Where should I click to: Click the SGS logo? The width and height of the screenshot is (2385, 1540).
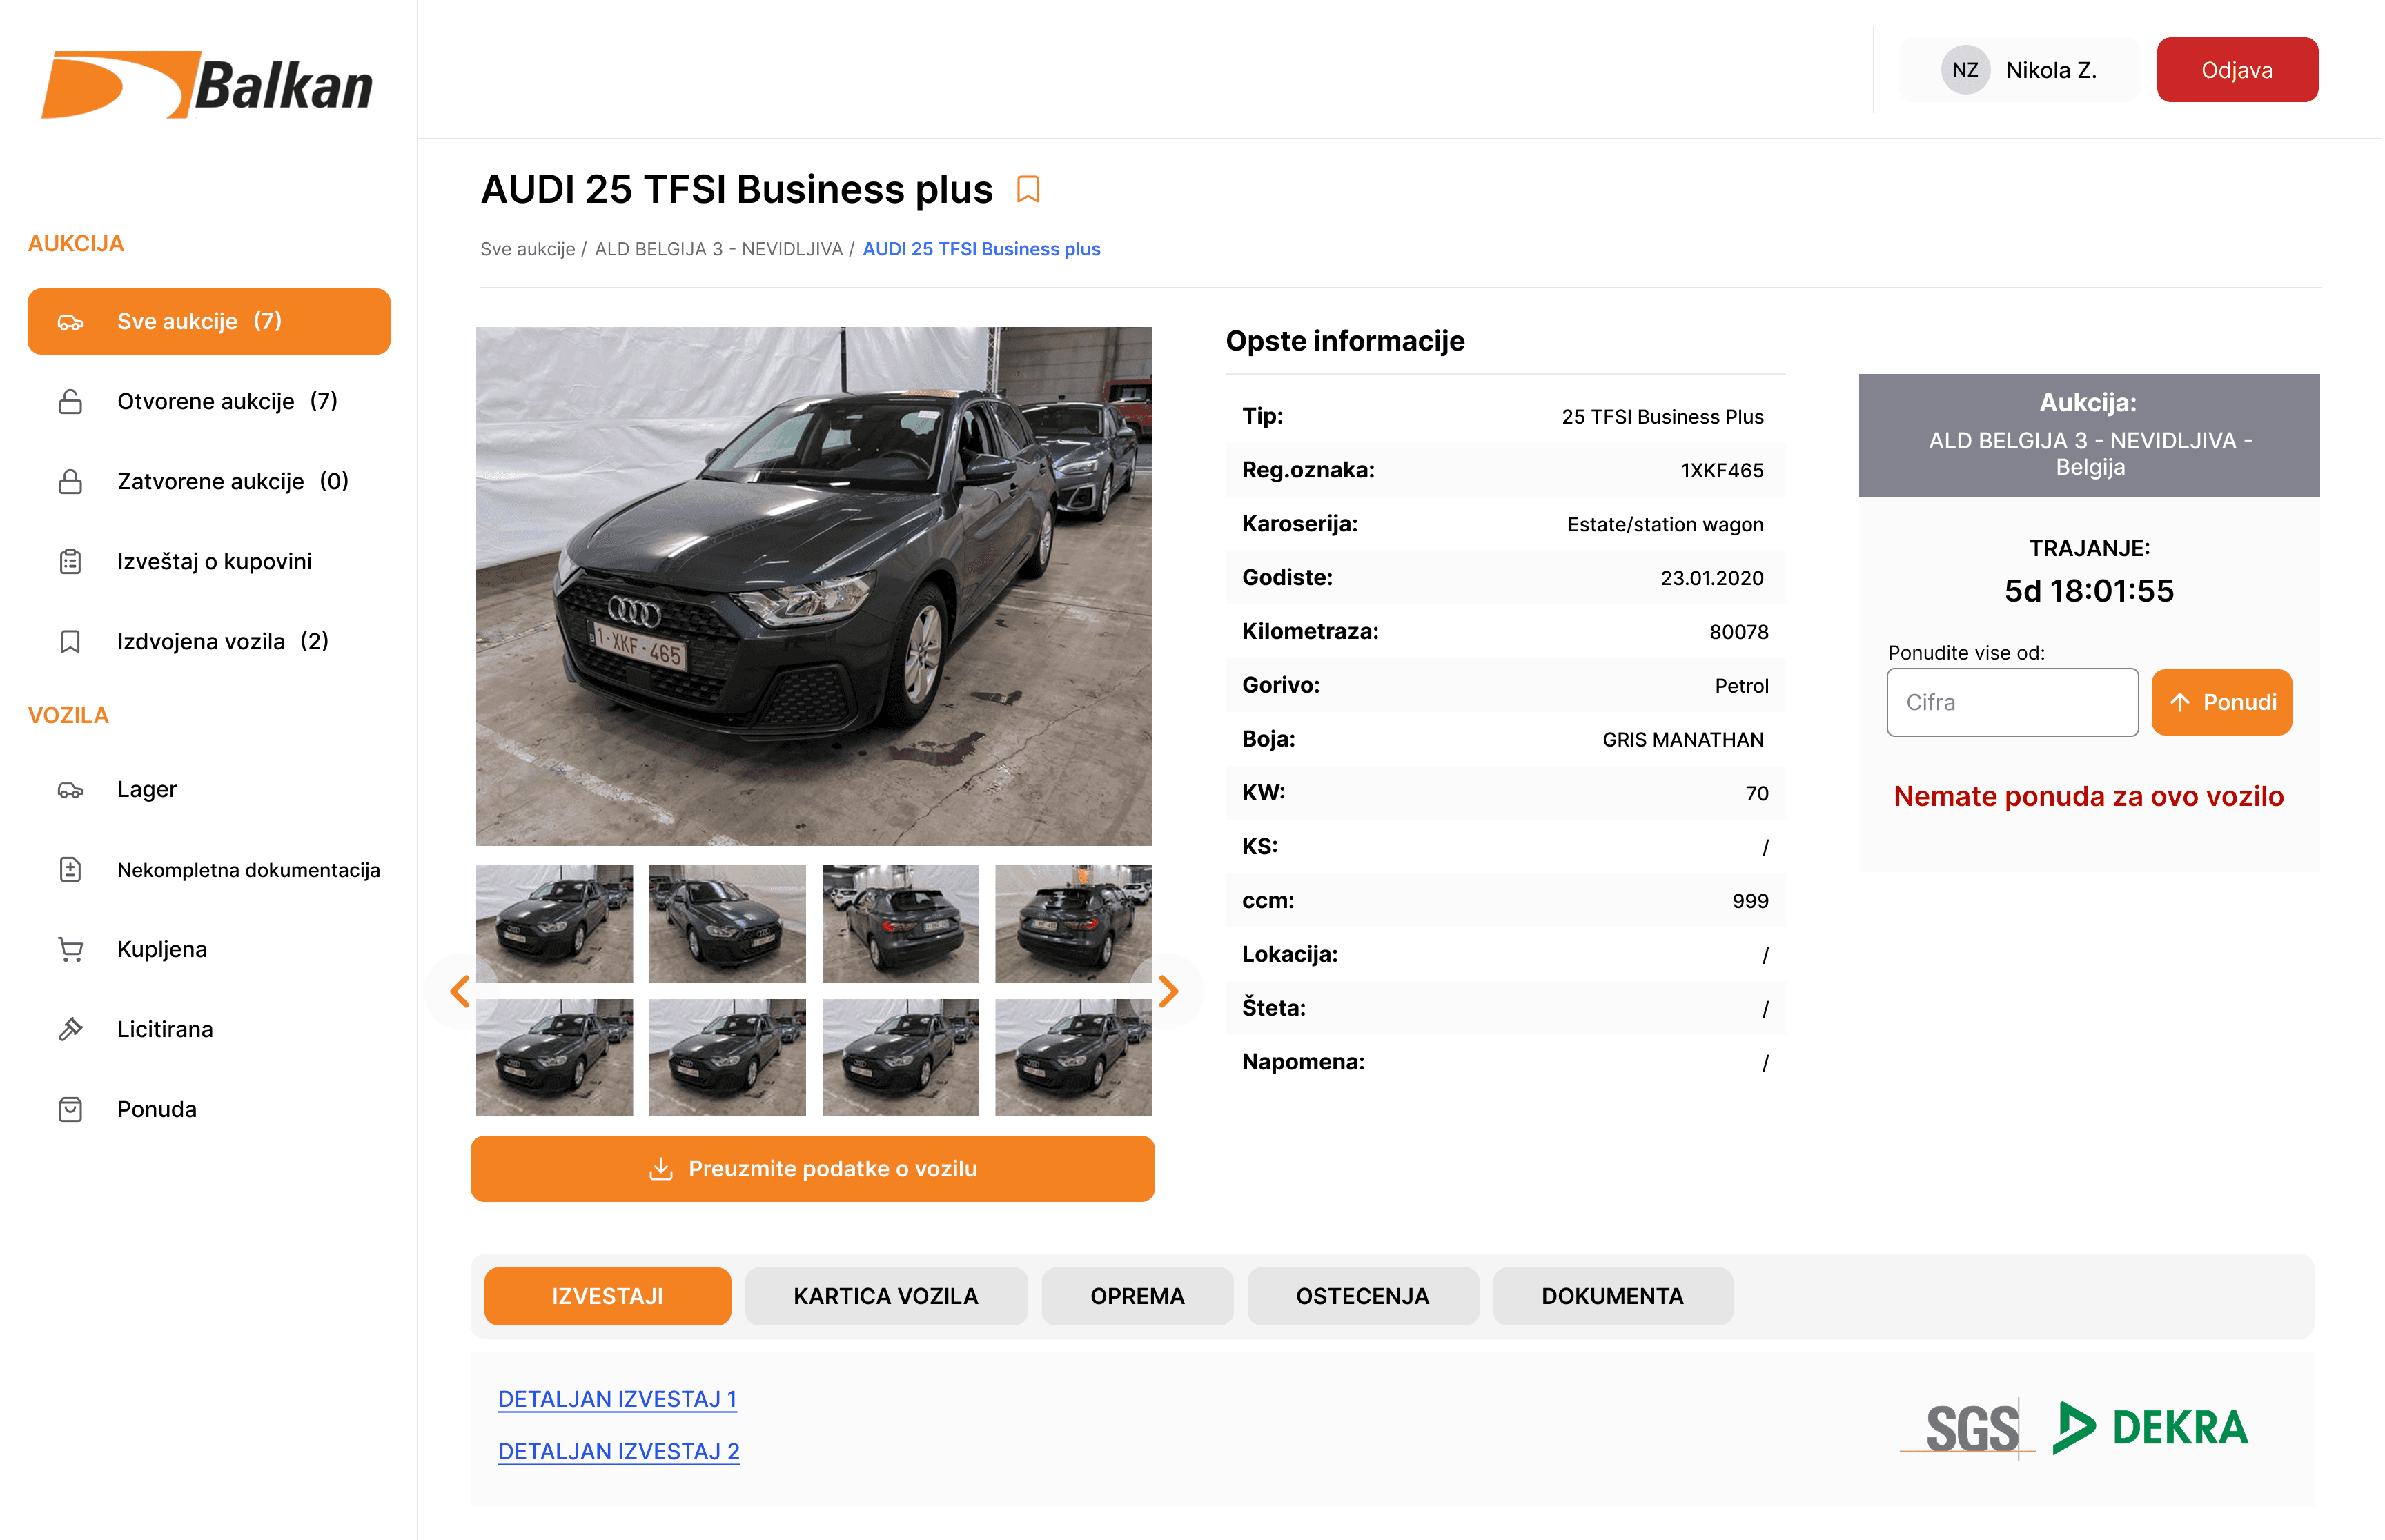(1969, 1428)
